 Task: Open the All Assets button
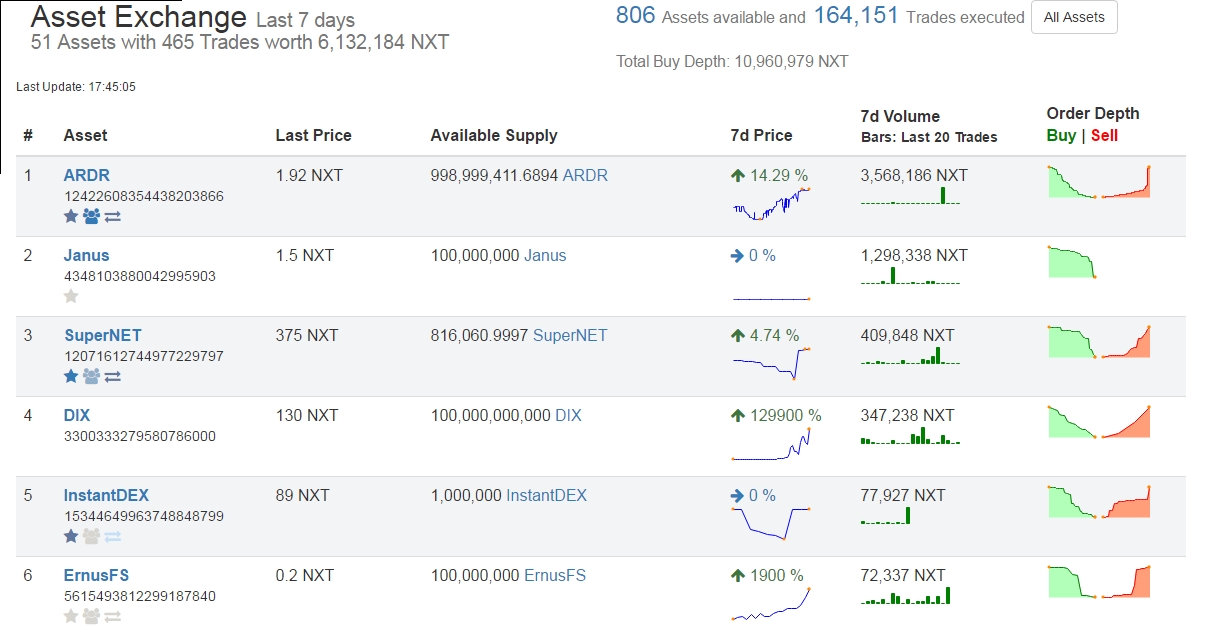pyautogui.click(x=1074, y=17)
